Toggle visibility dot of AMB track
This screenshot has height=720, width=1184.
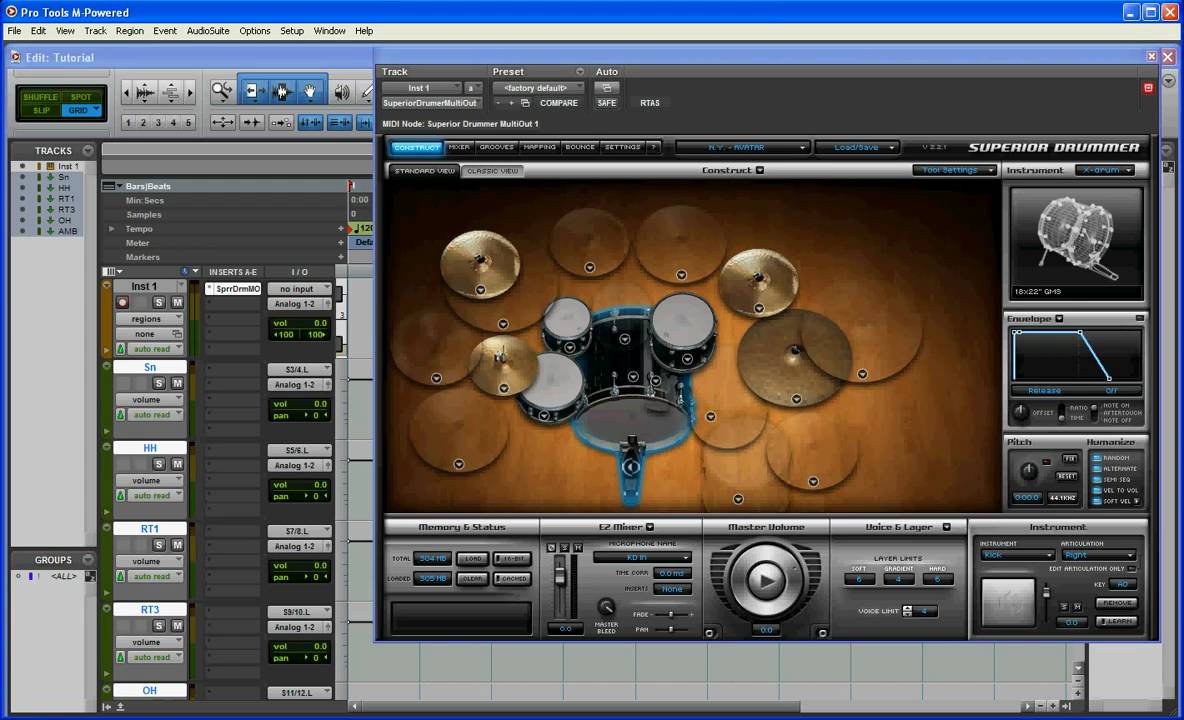(22, 231)
